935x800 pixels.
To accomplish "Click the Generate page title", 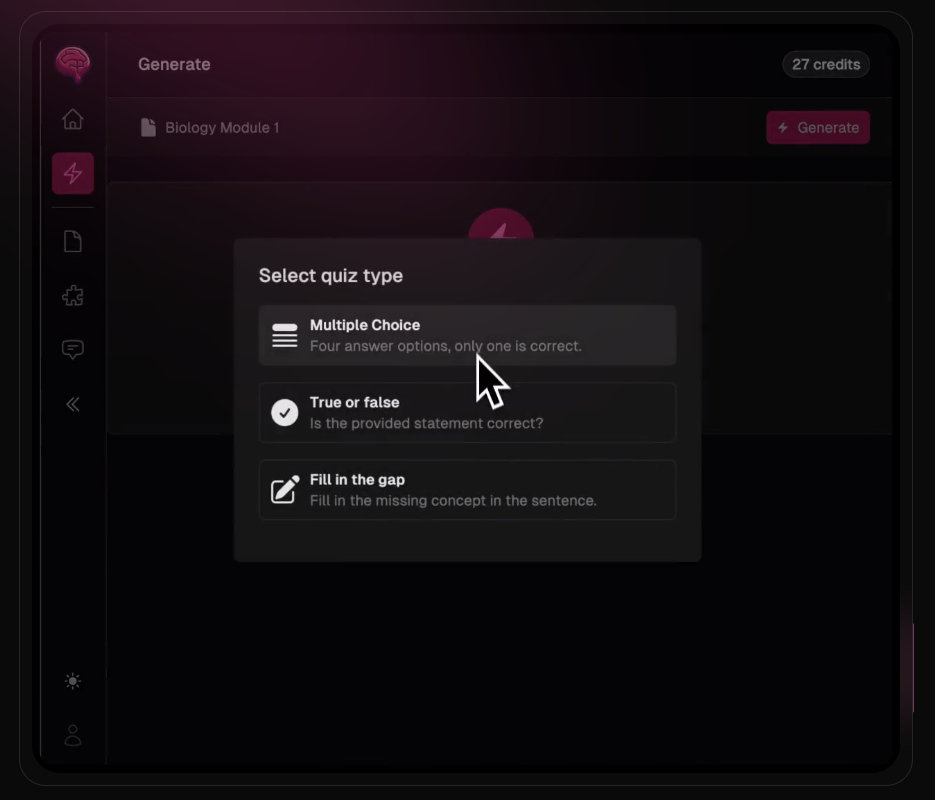I will tap(174, 64).
